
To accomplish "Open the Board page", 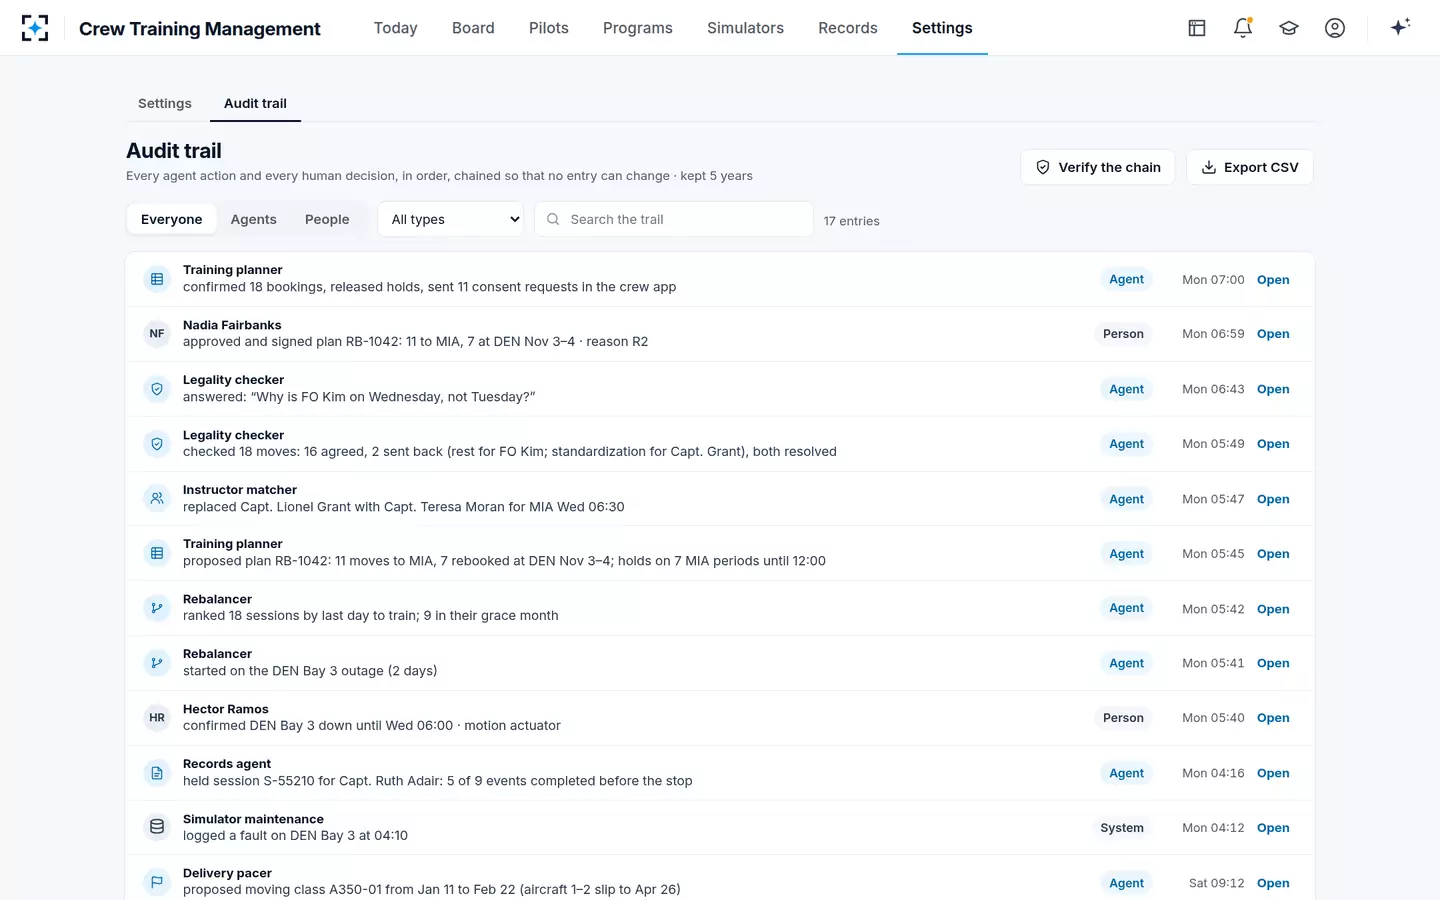I will click(473, 28).
